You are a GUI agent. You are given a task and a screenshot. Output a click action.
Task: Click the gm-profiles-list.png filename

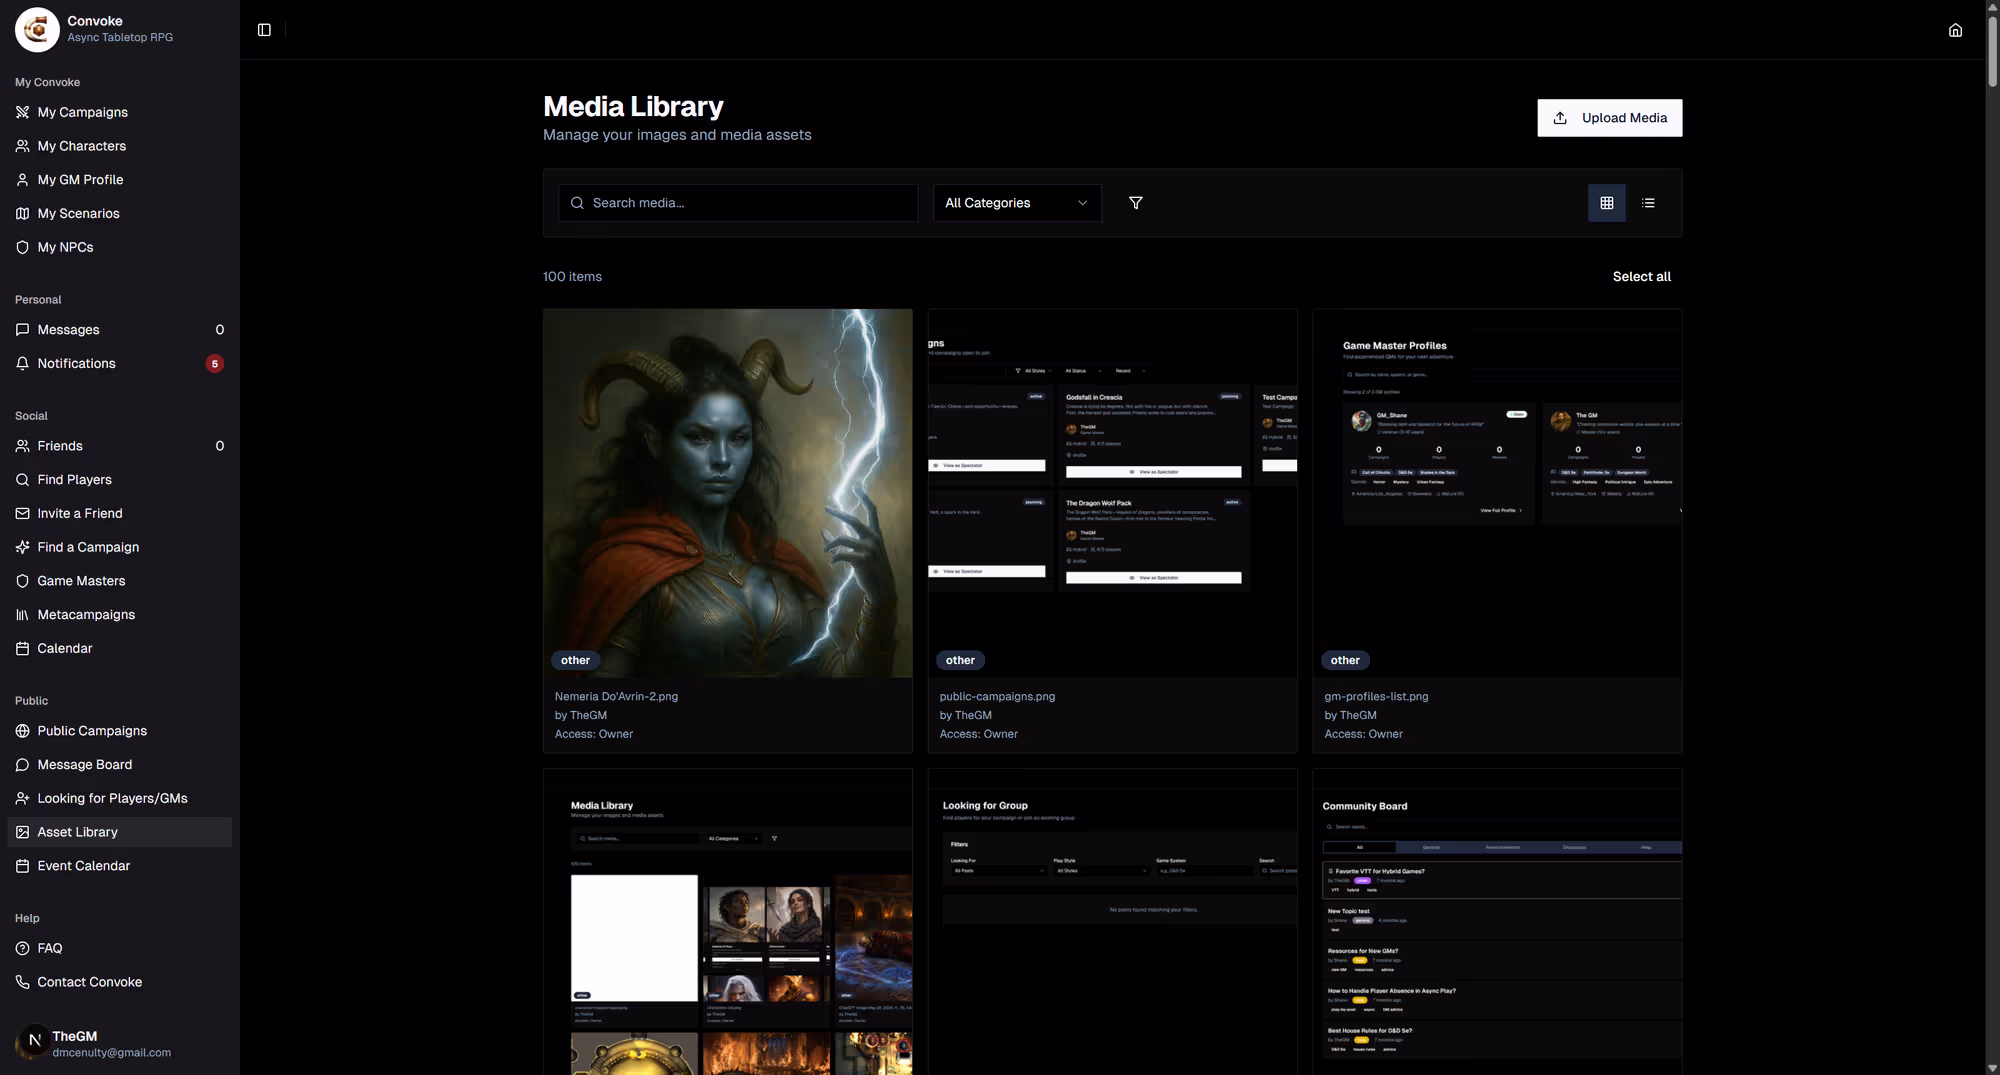(x=1376, y=697)
